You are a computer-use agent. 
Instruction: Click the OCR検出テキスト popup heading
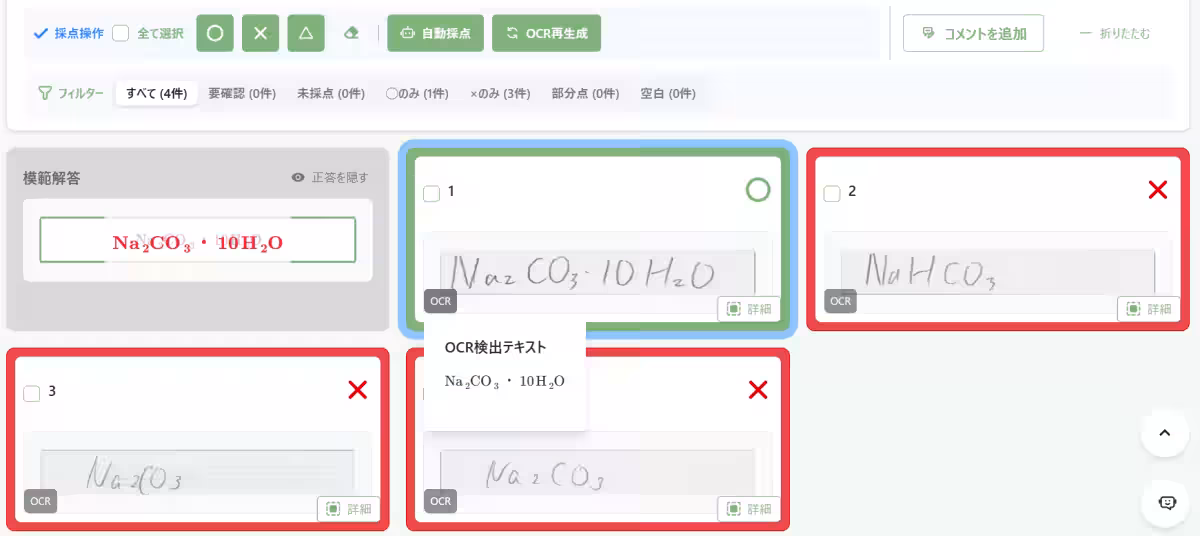coord(496,347)
